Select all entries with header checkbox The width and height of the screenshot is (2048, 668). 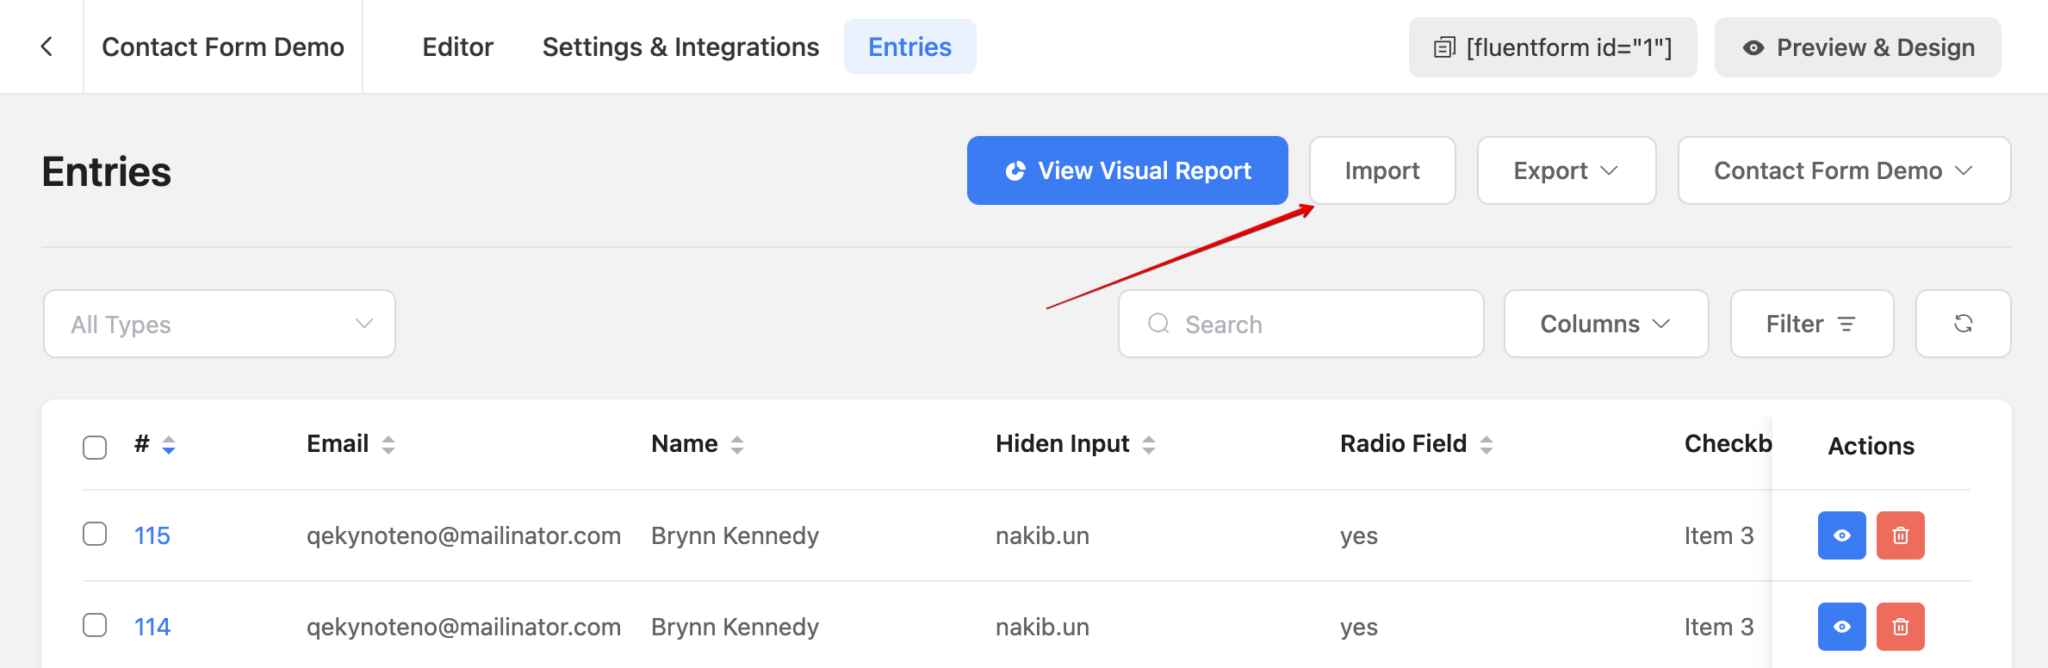coord(95,447)
